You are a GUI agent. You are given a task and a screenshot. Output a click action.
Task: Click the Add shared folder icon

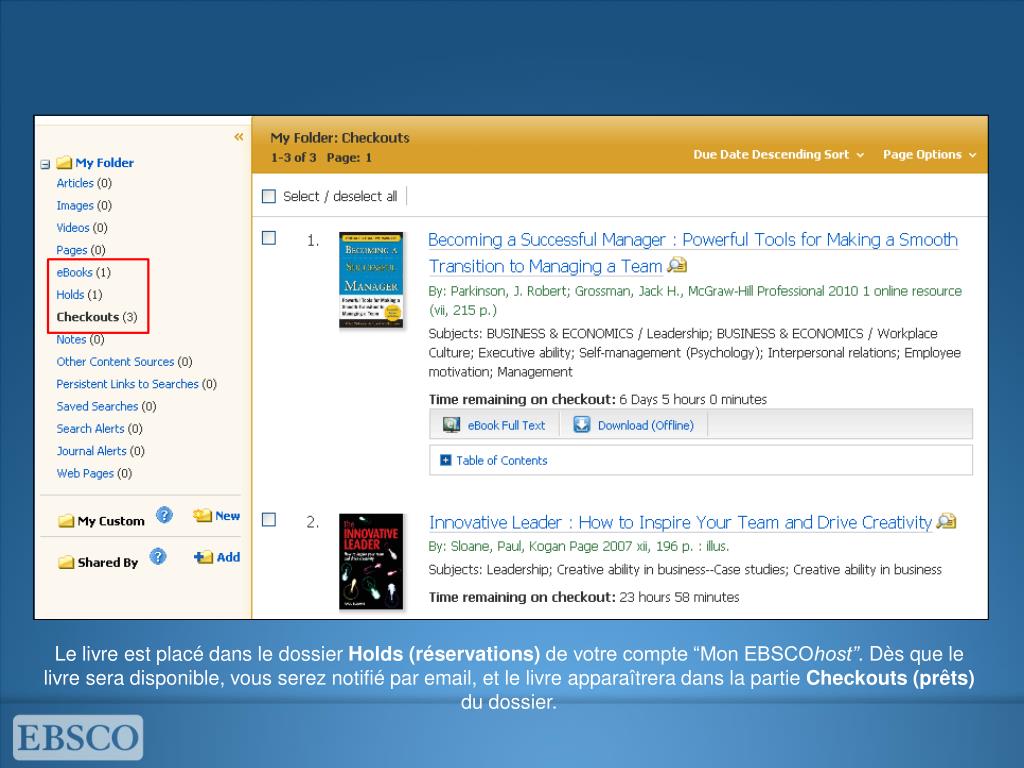point(203,557)
